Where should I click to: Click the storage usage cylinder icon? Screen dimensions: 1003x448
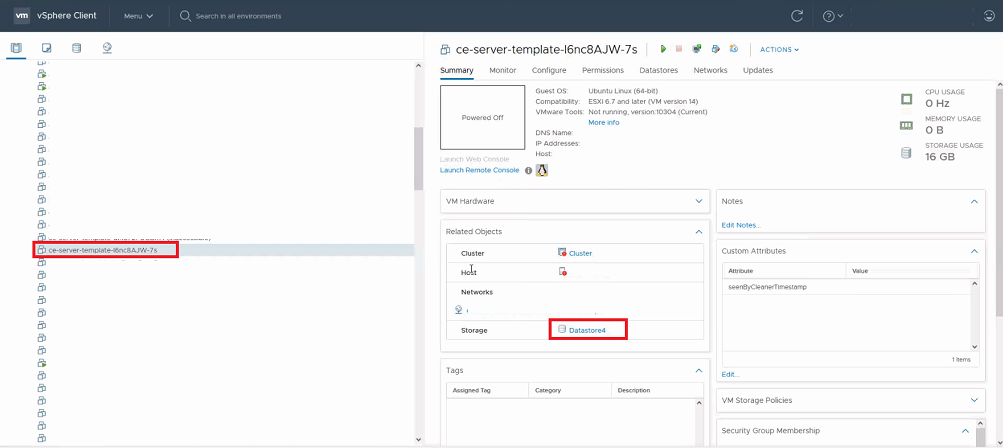tap(906, 152)
